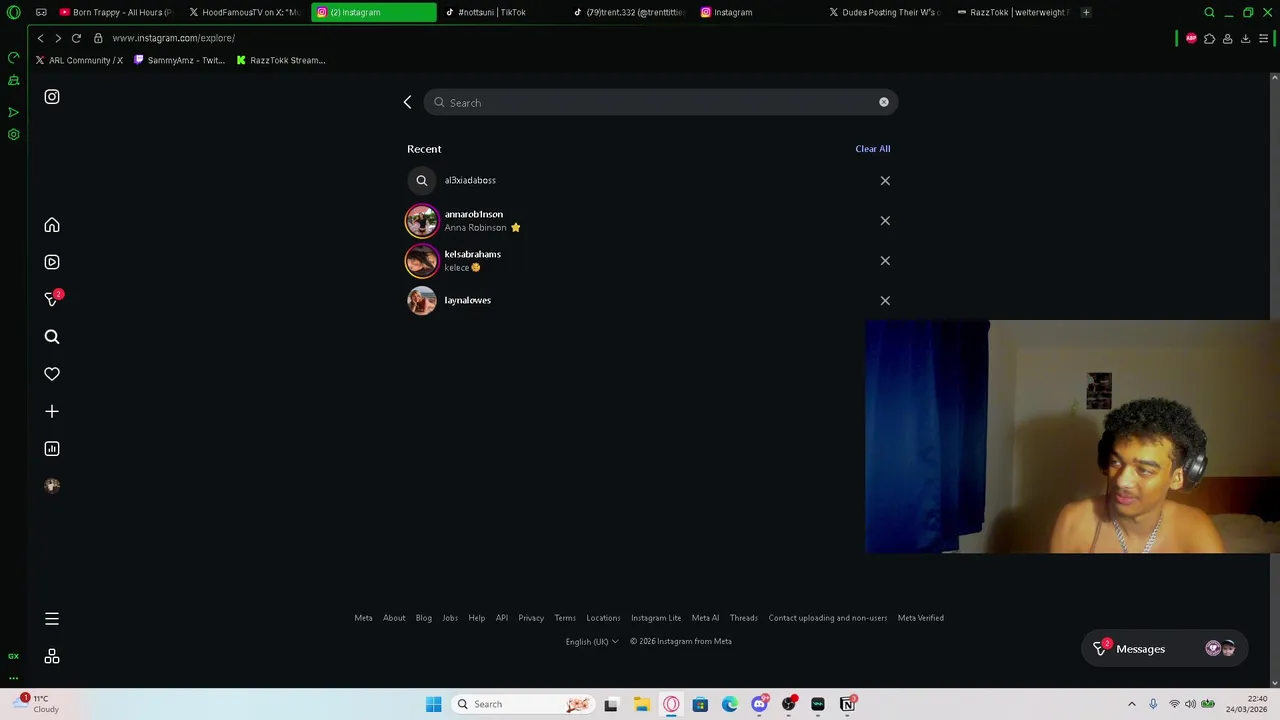Open the Threads footer link
The height and width of the screenshot is (720, 1280).
click(x=743, y=618)
